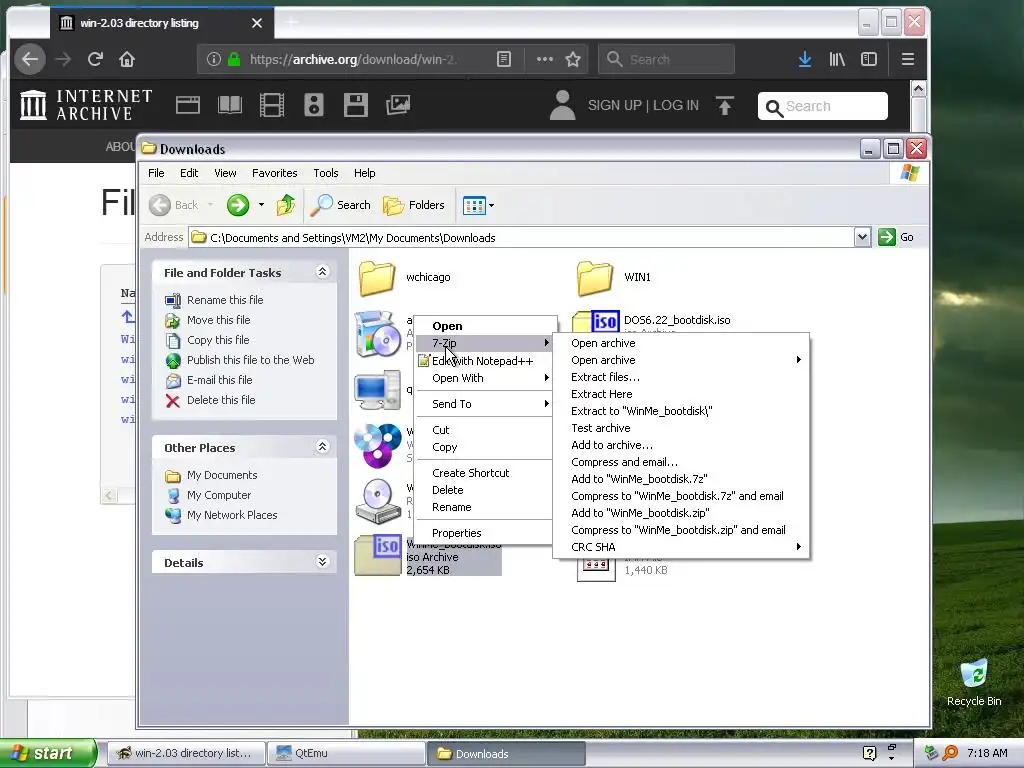This screenshot has height=768, width=1024.
Task: Choose Add to "WinMe_bootdisk.zip"
Action: (680, 513)
